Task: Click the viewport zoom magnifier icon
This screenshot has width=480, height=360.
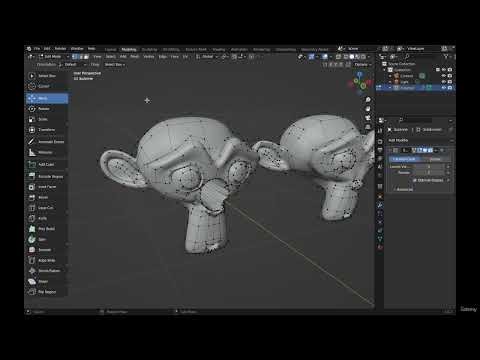Action: 368,100
